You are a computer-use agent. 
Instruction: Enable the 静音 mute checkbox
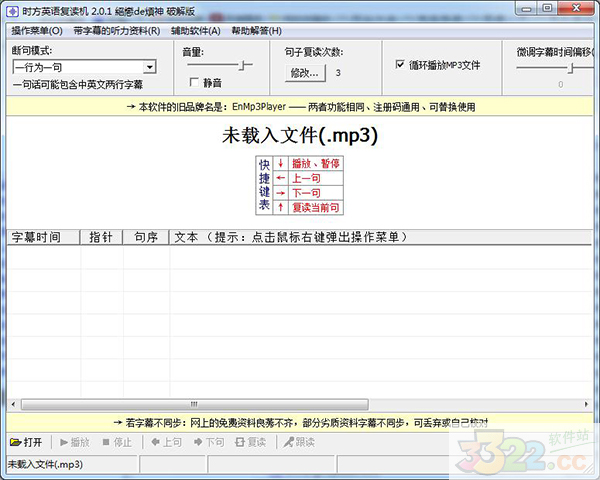click(194, 82)
